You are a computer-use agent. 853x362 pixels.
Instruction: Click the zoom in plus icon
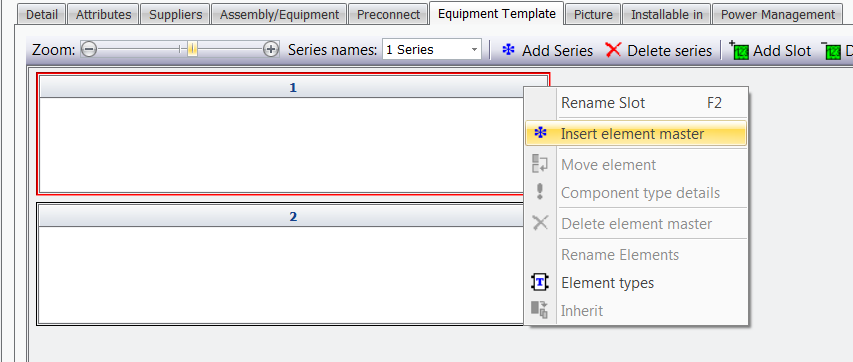coord(271,50)
